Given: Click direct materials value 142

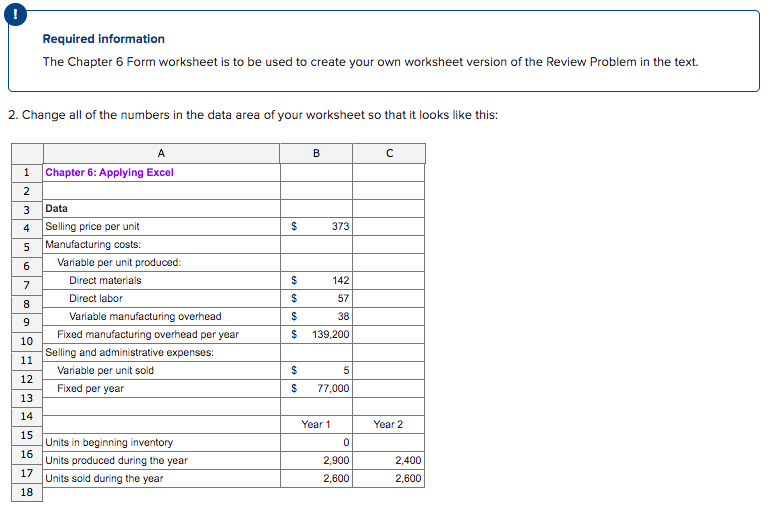Looking at the screenshot, I should (x=341, y=280).
